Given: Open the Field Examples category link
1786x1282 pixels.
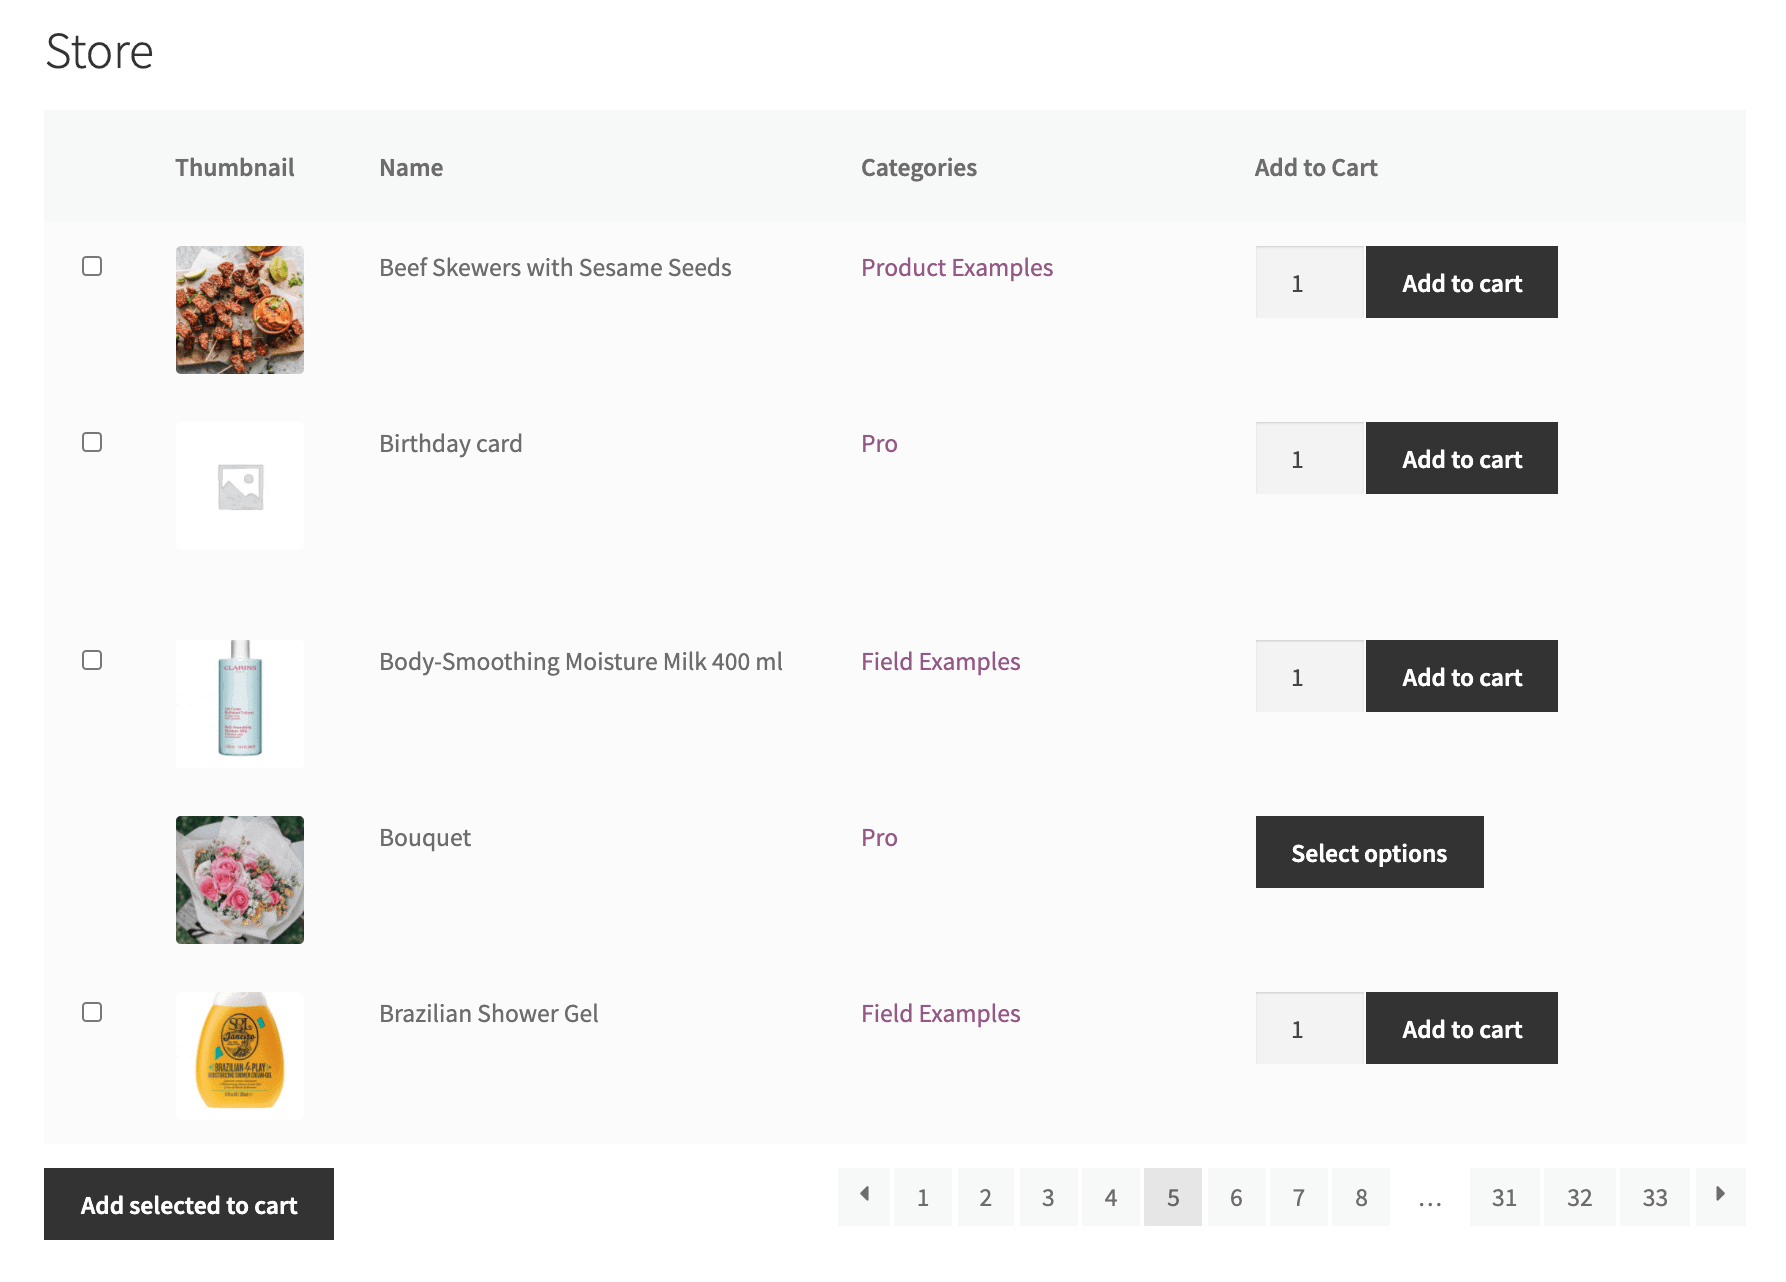Looking at the screenshot, I should [940, 661].
